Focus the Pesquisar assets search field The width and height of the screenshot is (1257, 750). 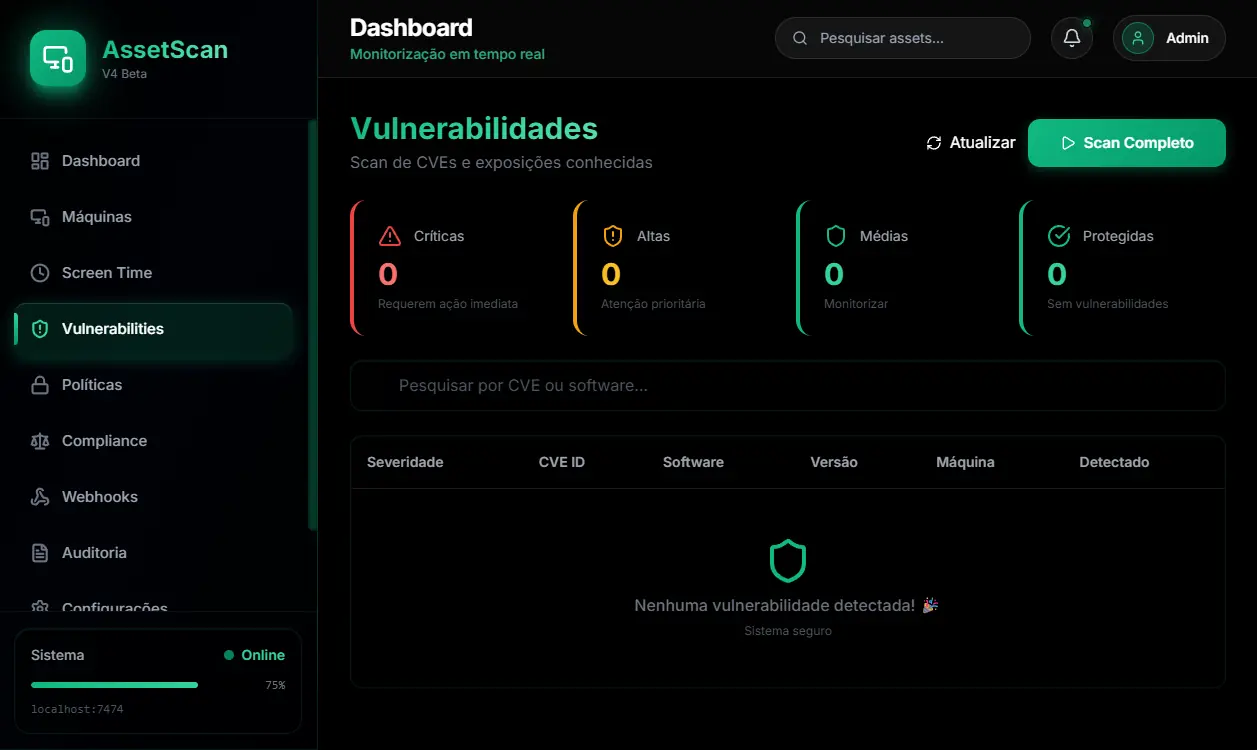903,38
